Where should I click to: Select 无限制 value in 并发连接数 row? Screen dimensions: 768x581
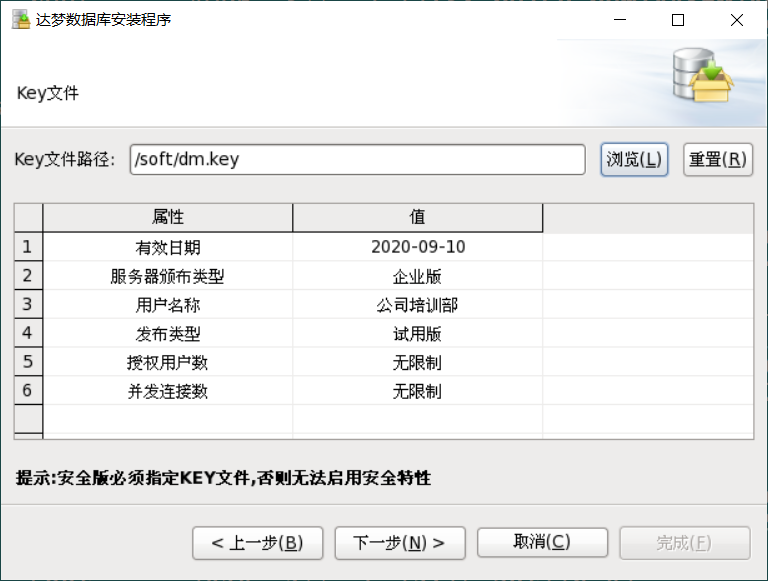coord(418,390)
